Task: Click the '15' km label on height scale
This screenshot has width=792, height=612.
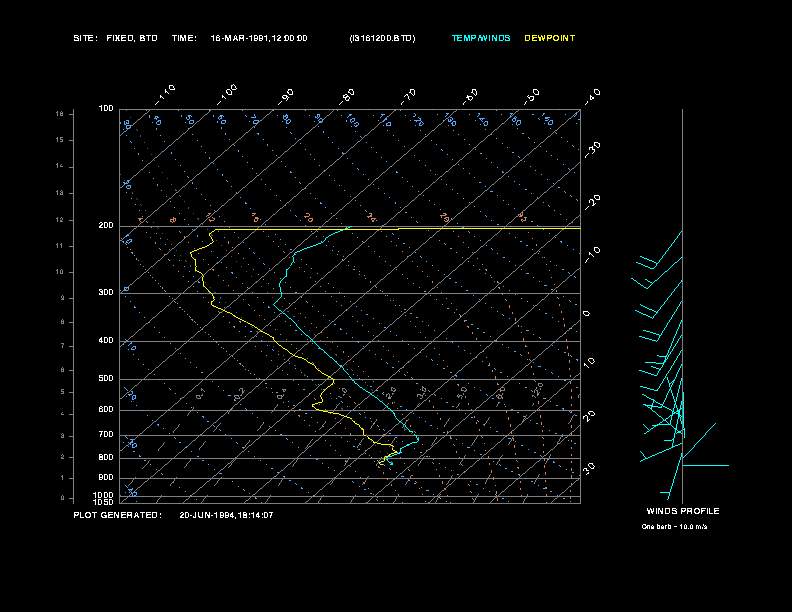Action: 60,140
